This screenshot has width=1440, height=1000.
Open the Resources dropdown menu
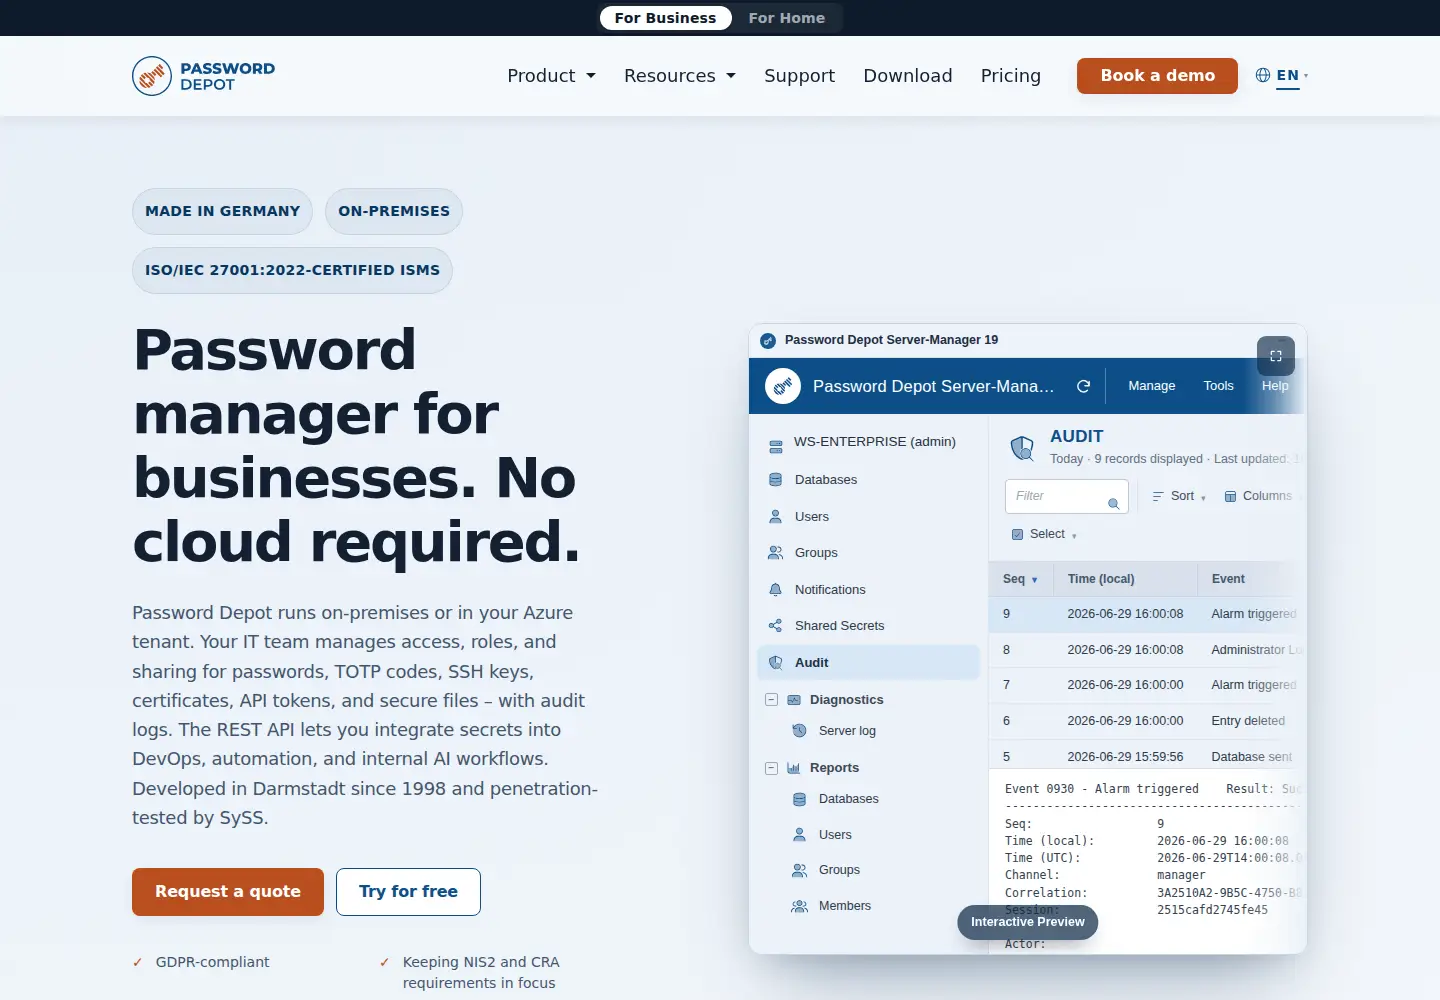click(680, 76)
